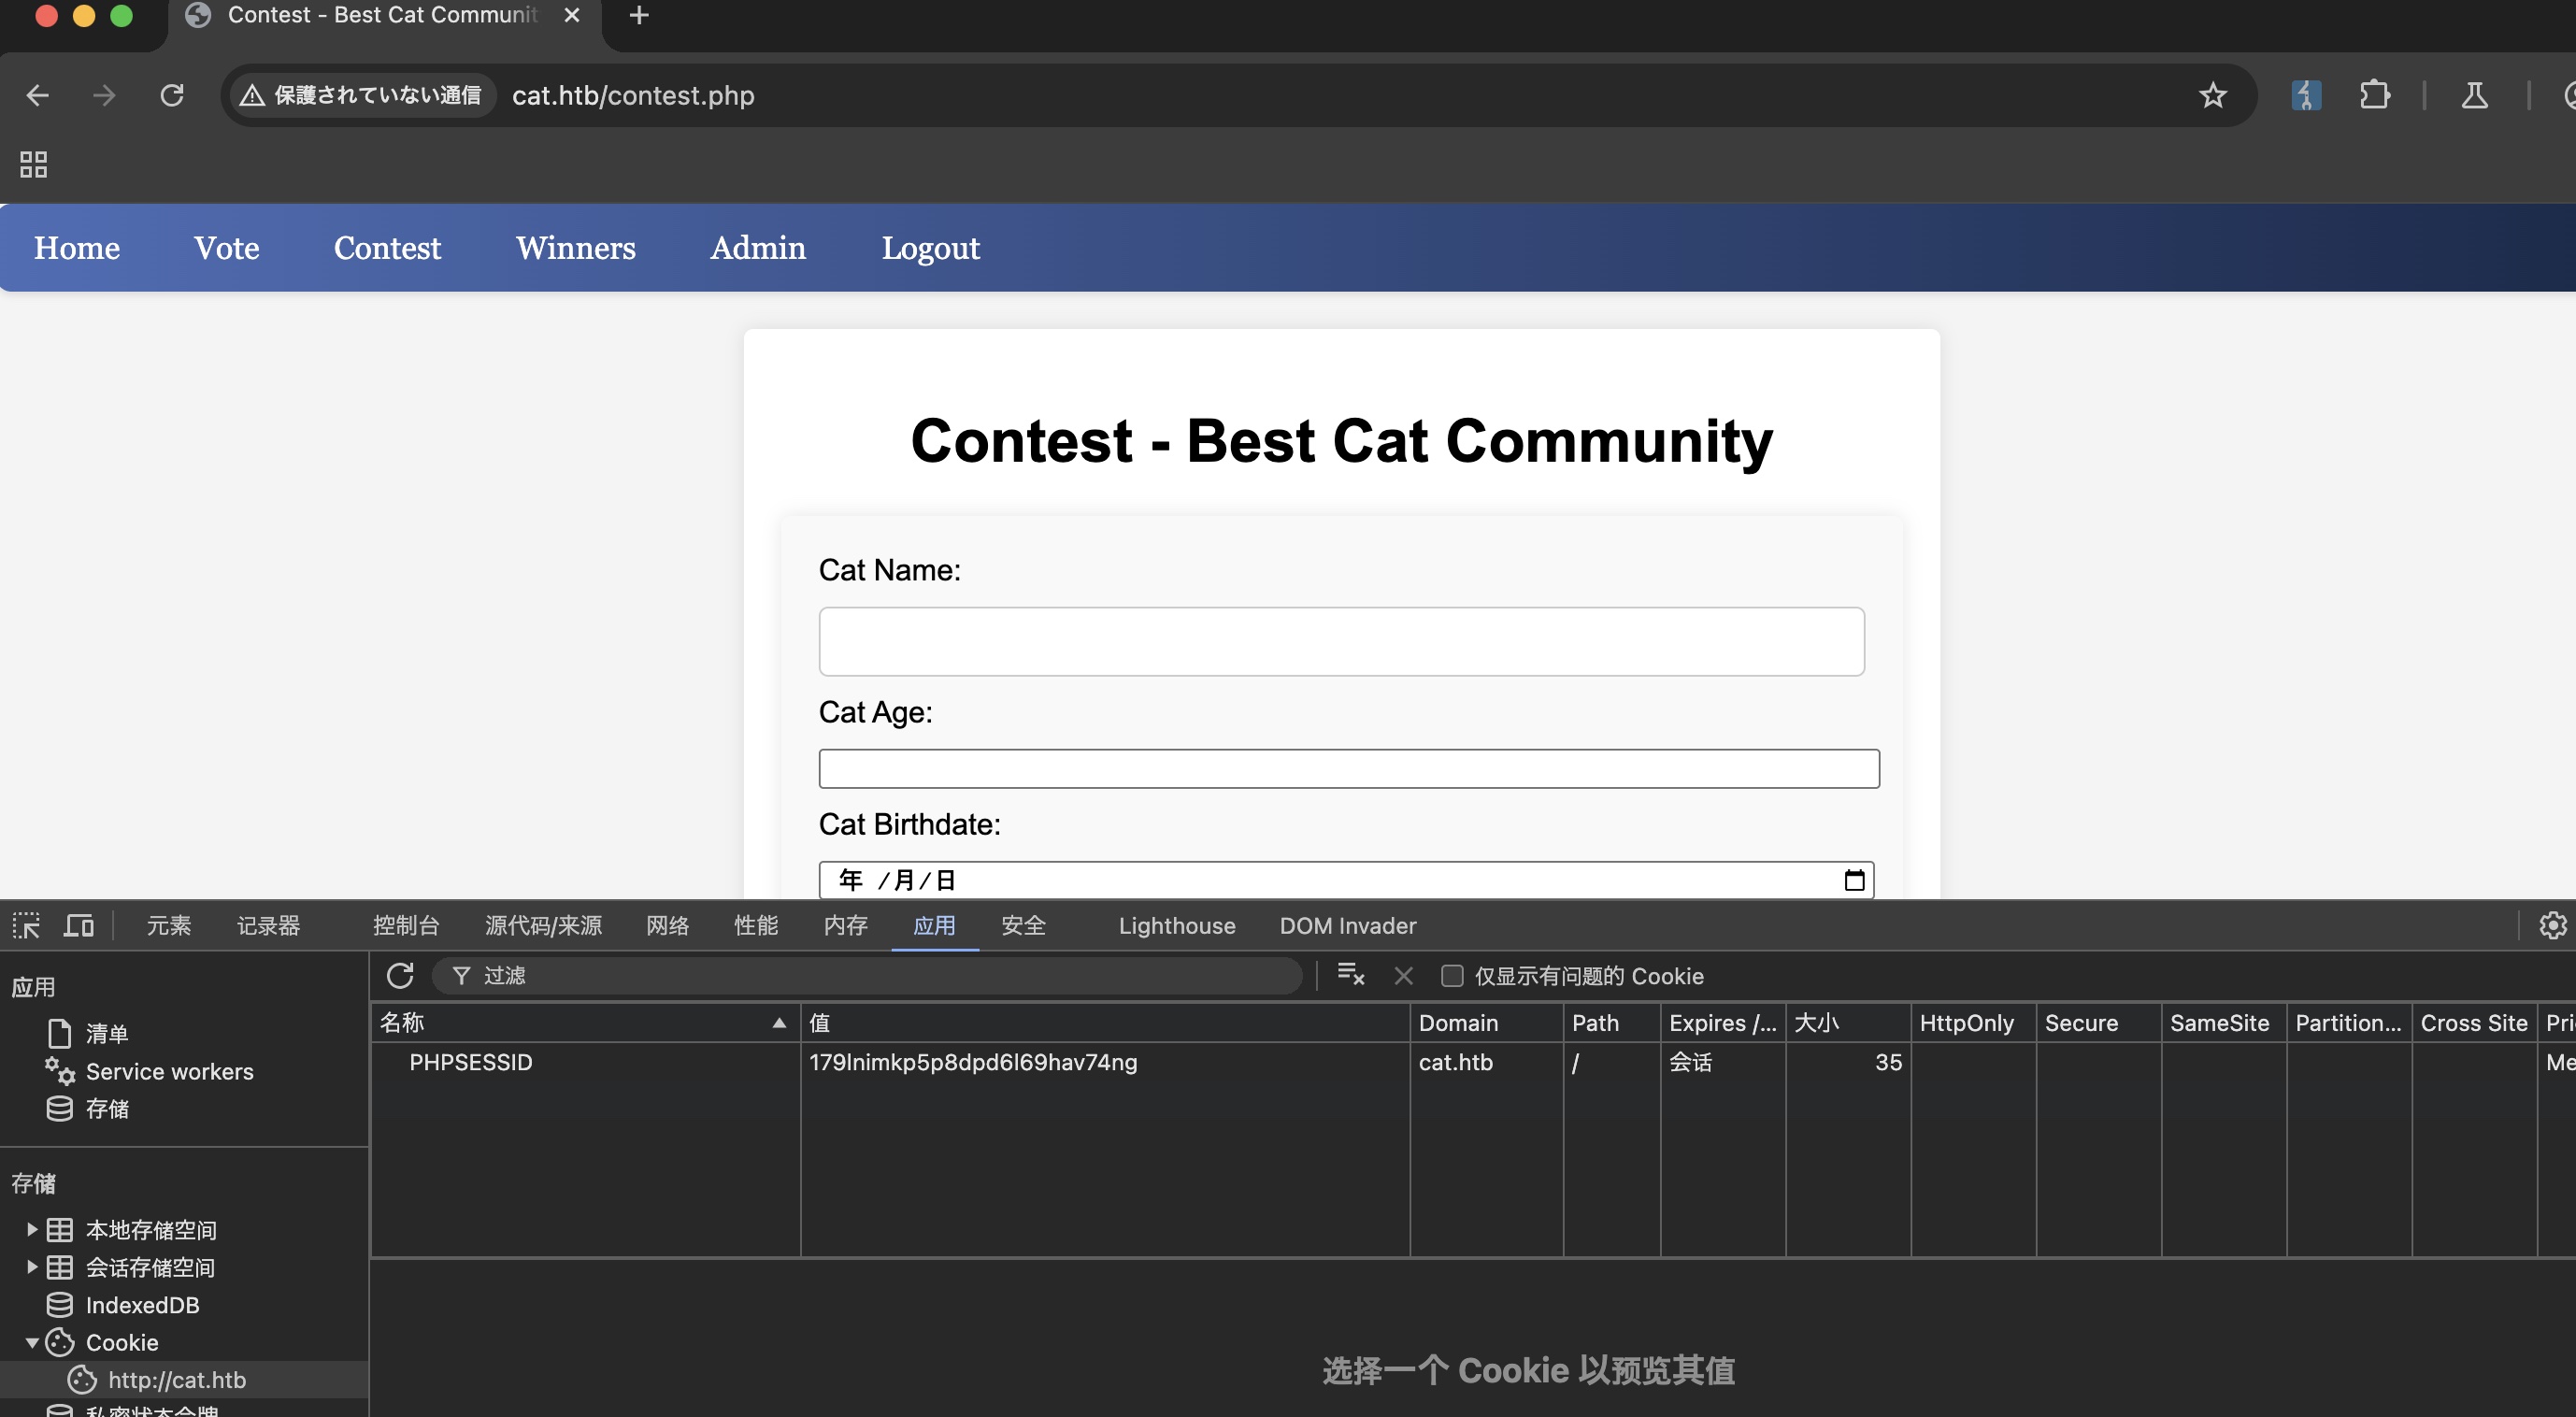Image resolution: width=2576 pixels, height=1417 pixels.
Task: Open the extensions puzzle icon
Action: [2374, 95]
